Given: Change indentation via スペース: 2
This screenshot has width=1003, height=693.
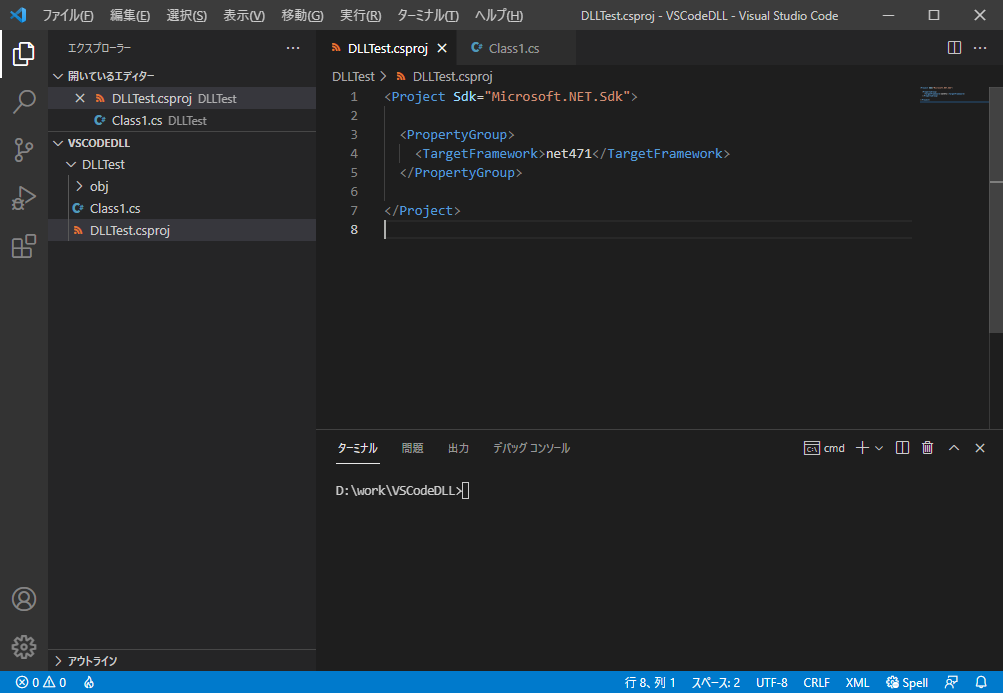Looking at the screenshot, I should 716,682.
